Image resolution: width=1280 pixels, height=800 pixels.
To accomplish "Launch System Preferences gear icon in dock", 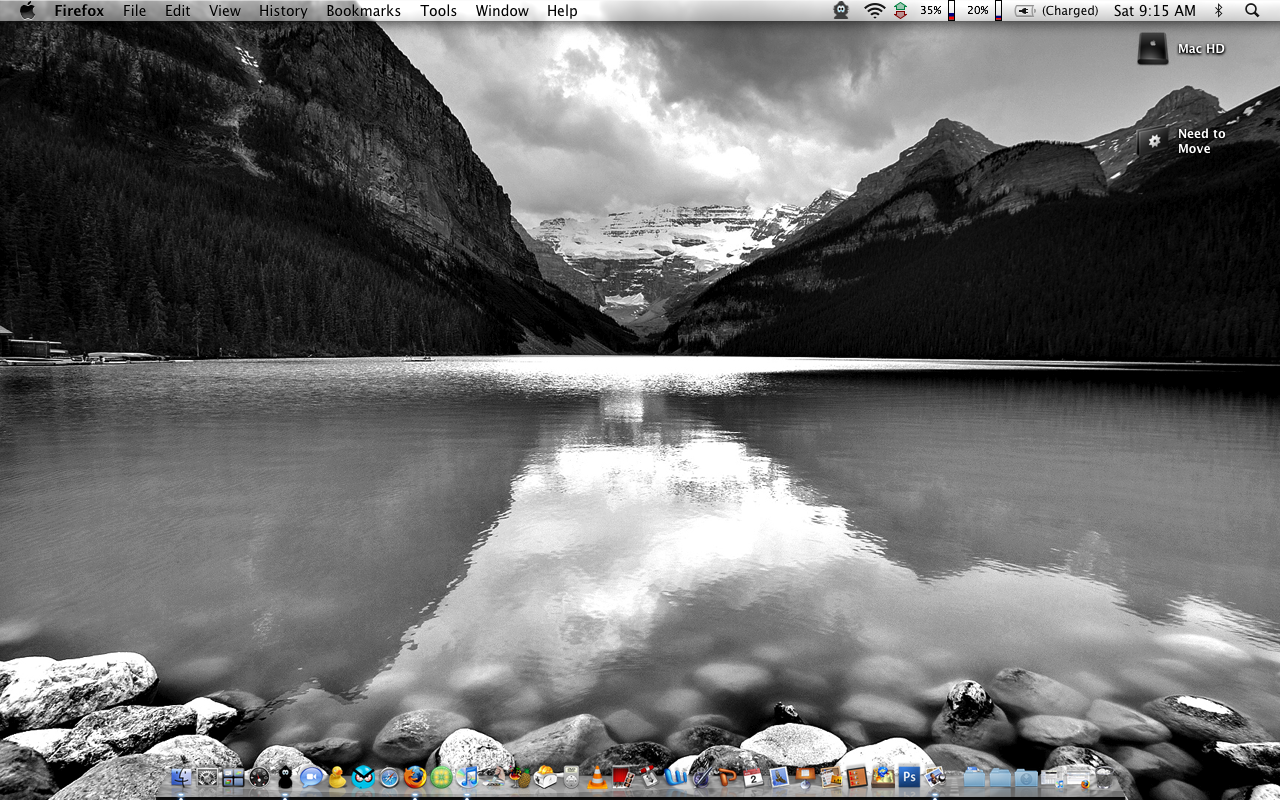I will point(207,777).
